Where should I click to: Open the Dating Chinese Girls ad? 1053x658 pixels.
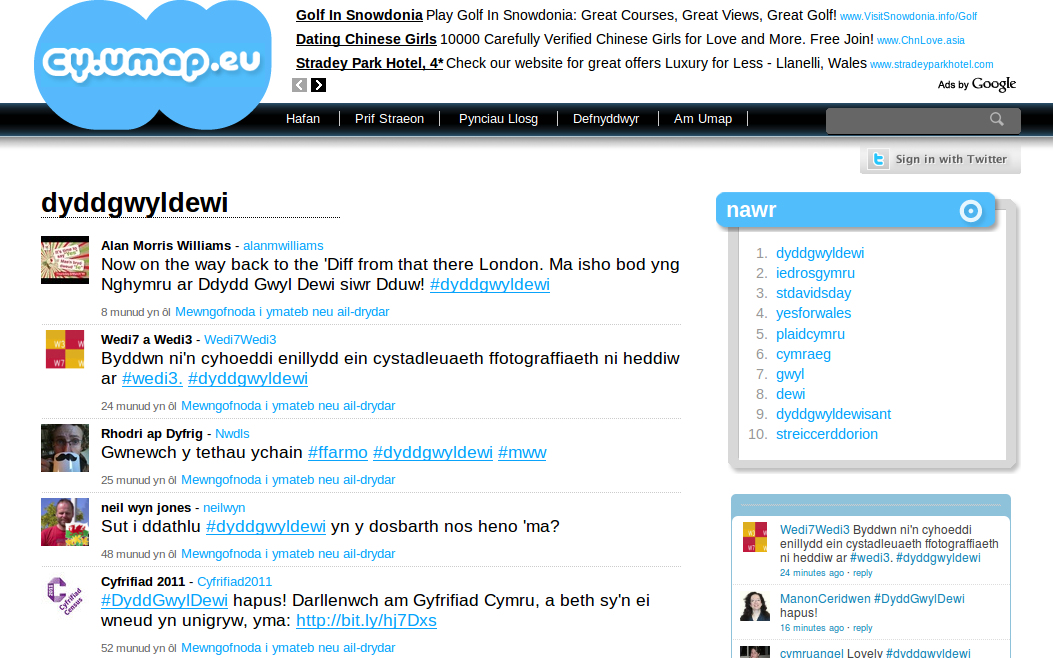(366, 39)
